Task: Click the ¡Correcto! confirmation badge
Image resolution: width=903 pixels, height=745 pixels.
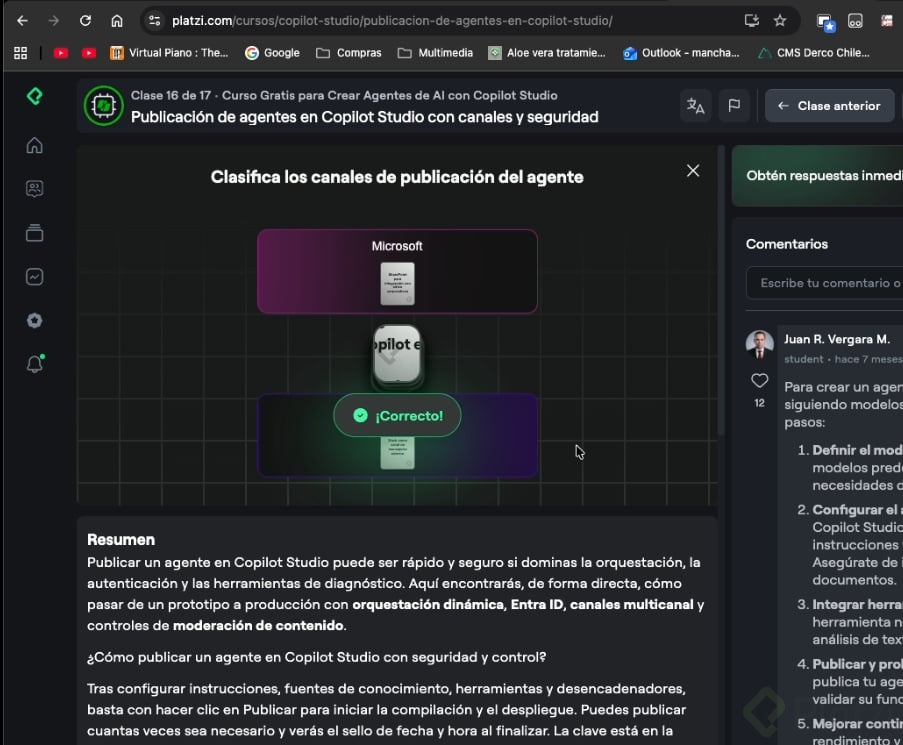Action: 397,416
